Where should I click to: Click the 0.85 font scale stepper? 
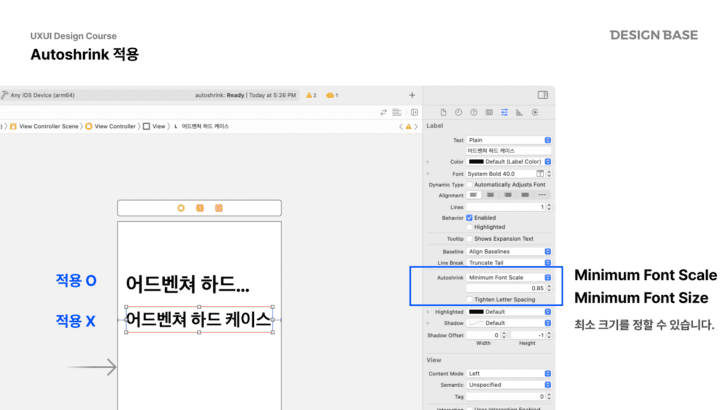pyautogui.click(x=549, y=288)
